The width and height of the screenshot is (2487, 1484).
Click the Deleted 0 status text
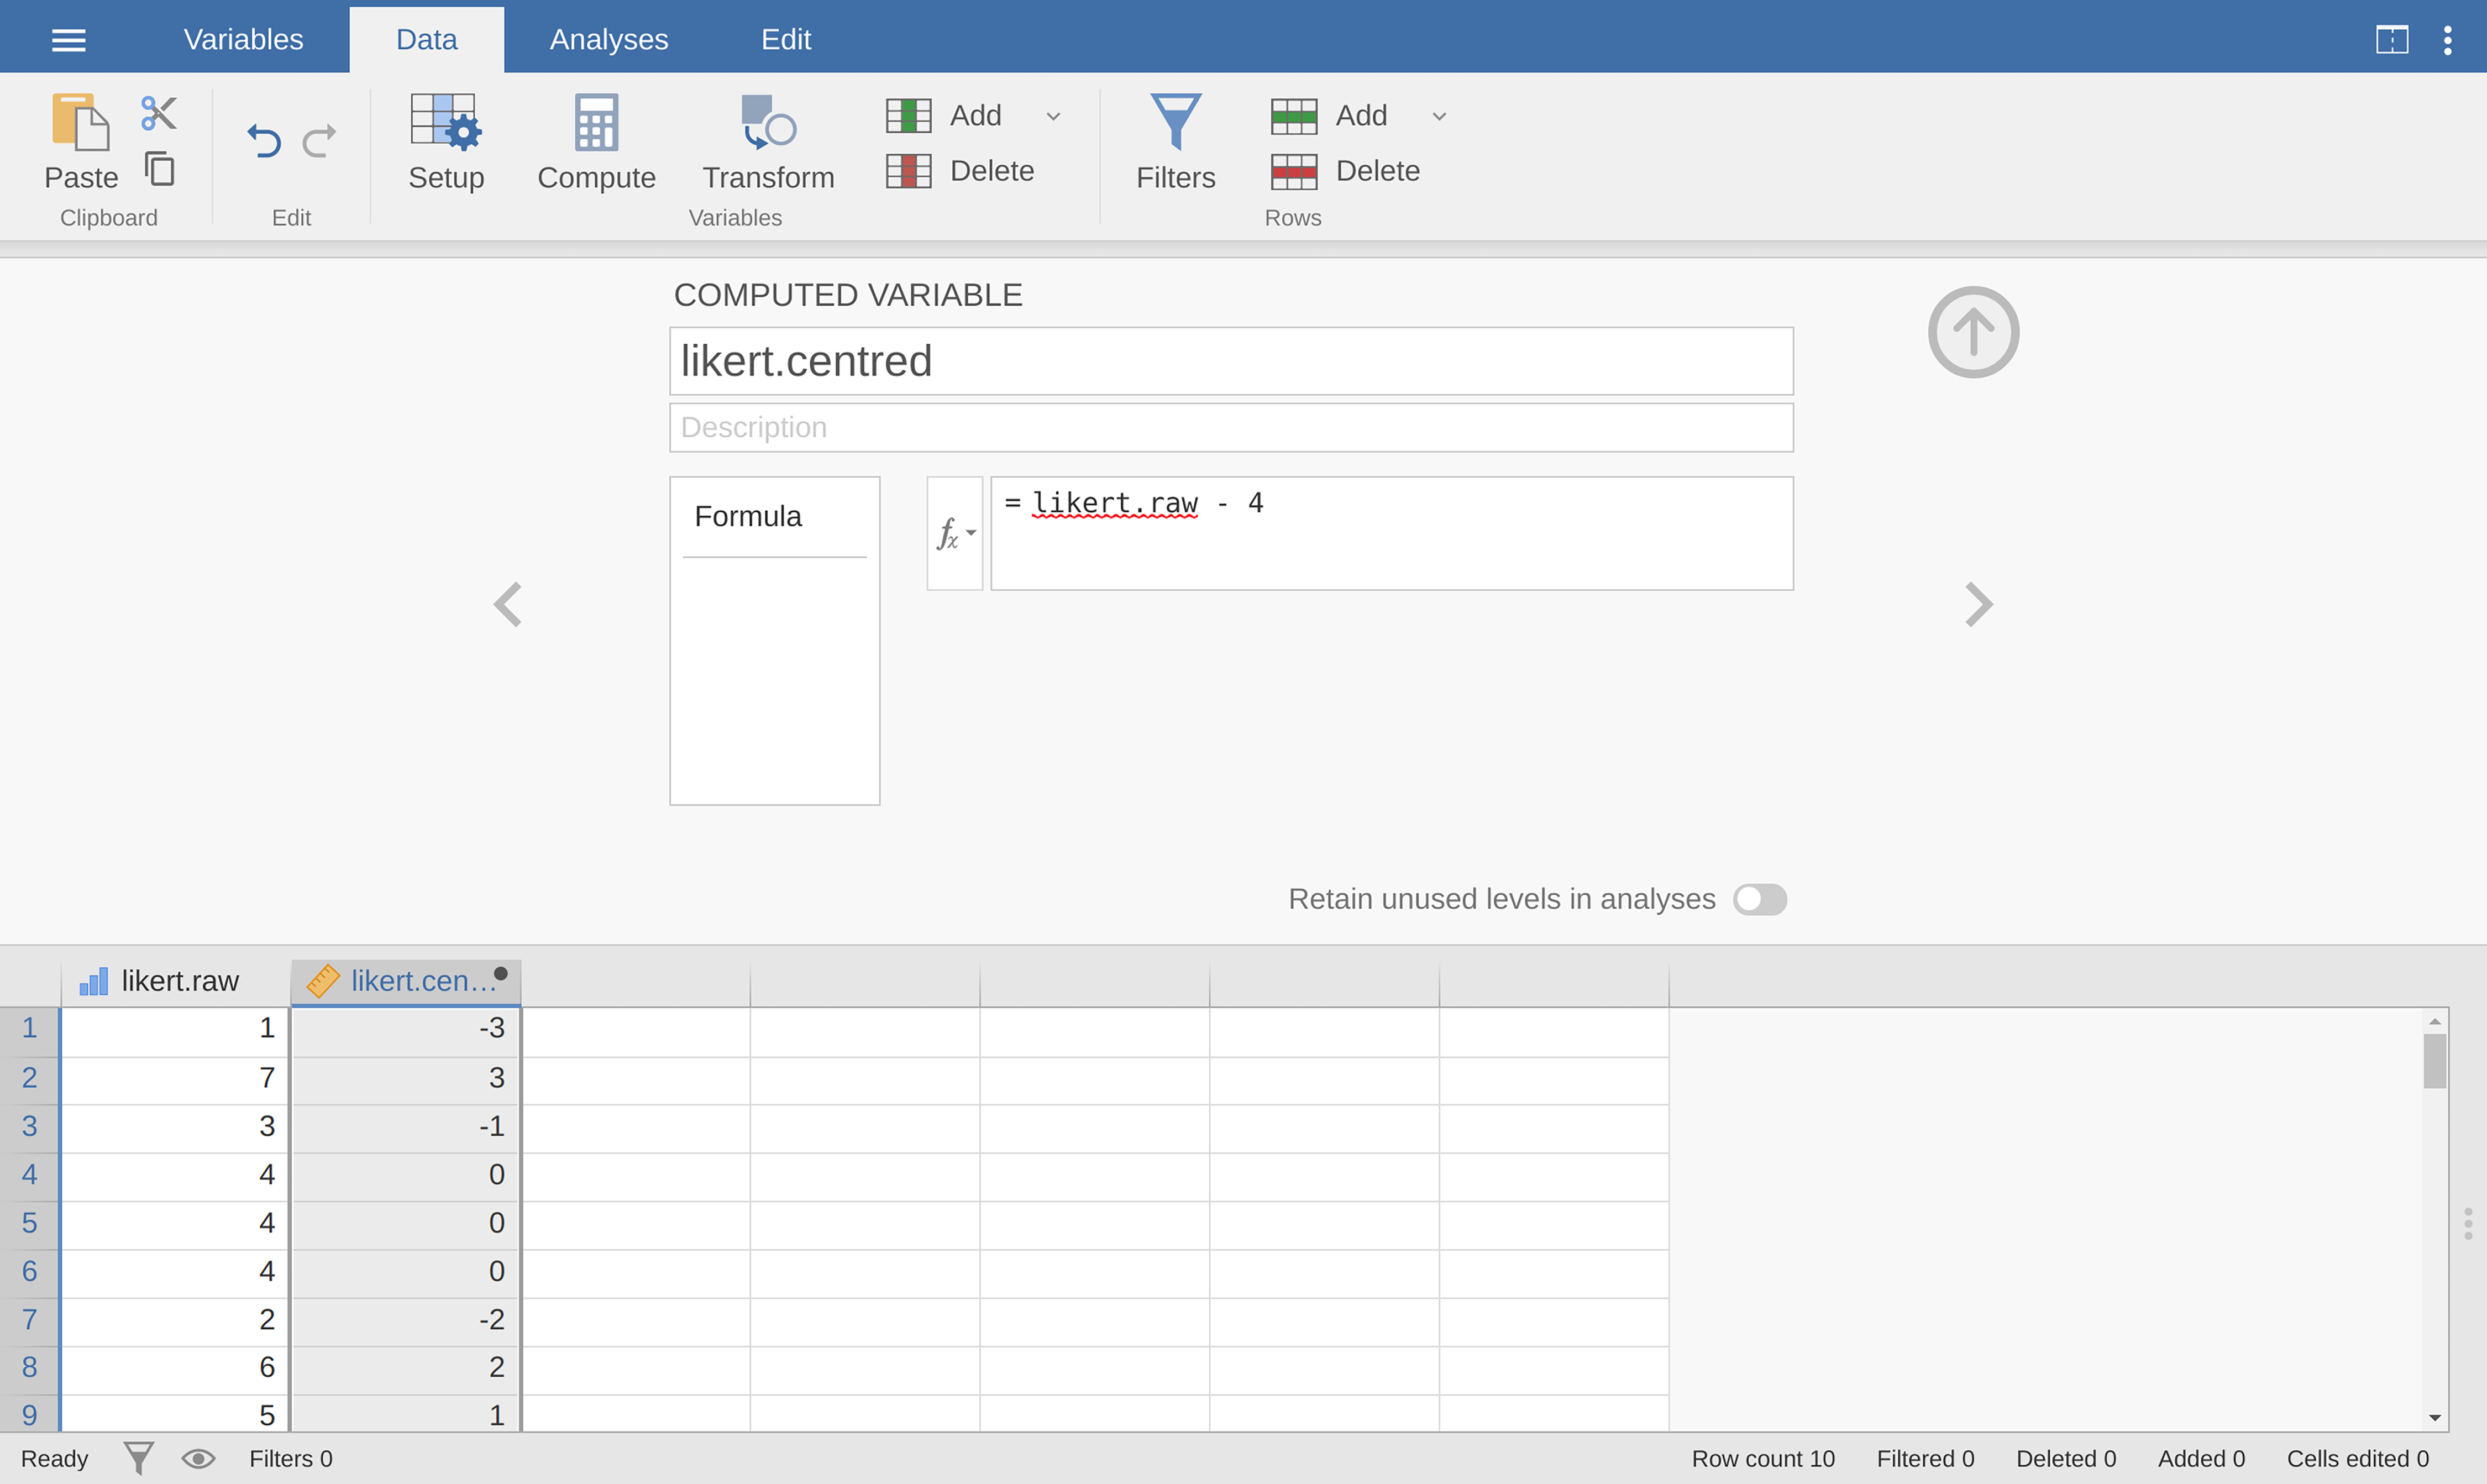point(2066,1459)
